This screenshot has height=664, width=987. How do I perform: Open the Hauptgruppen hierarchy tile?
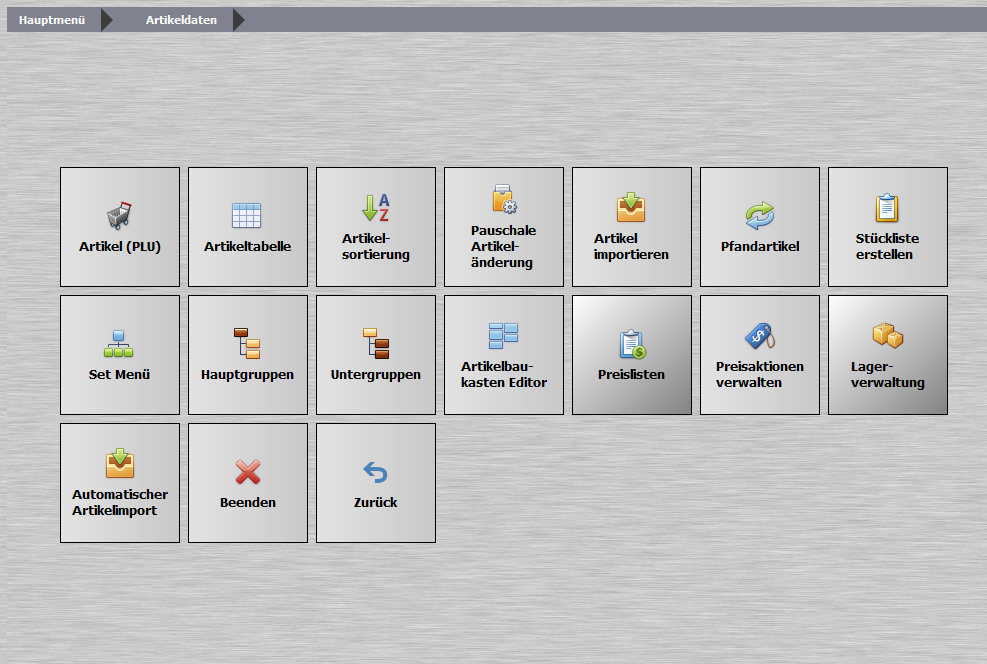coord(248,355)
